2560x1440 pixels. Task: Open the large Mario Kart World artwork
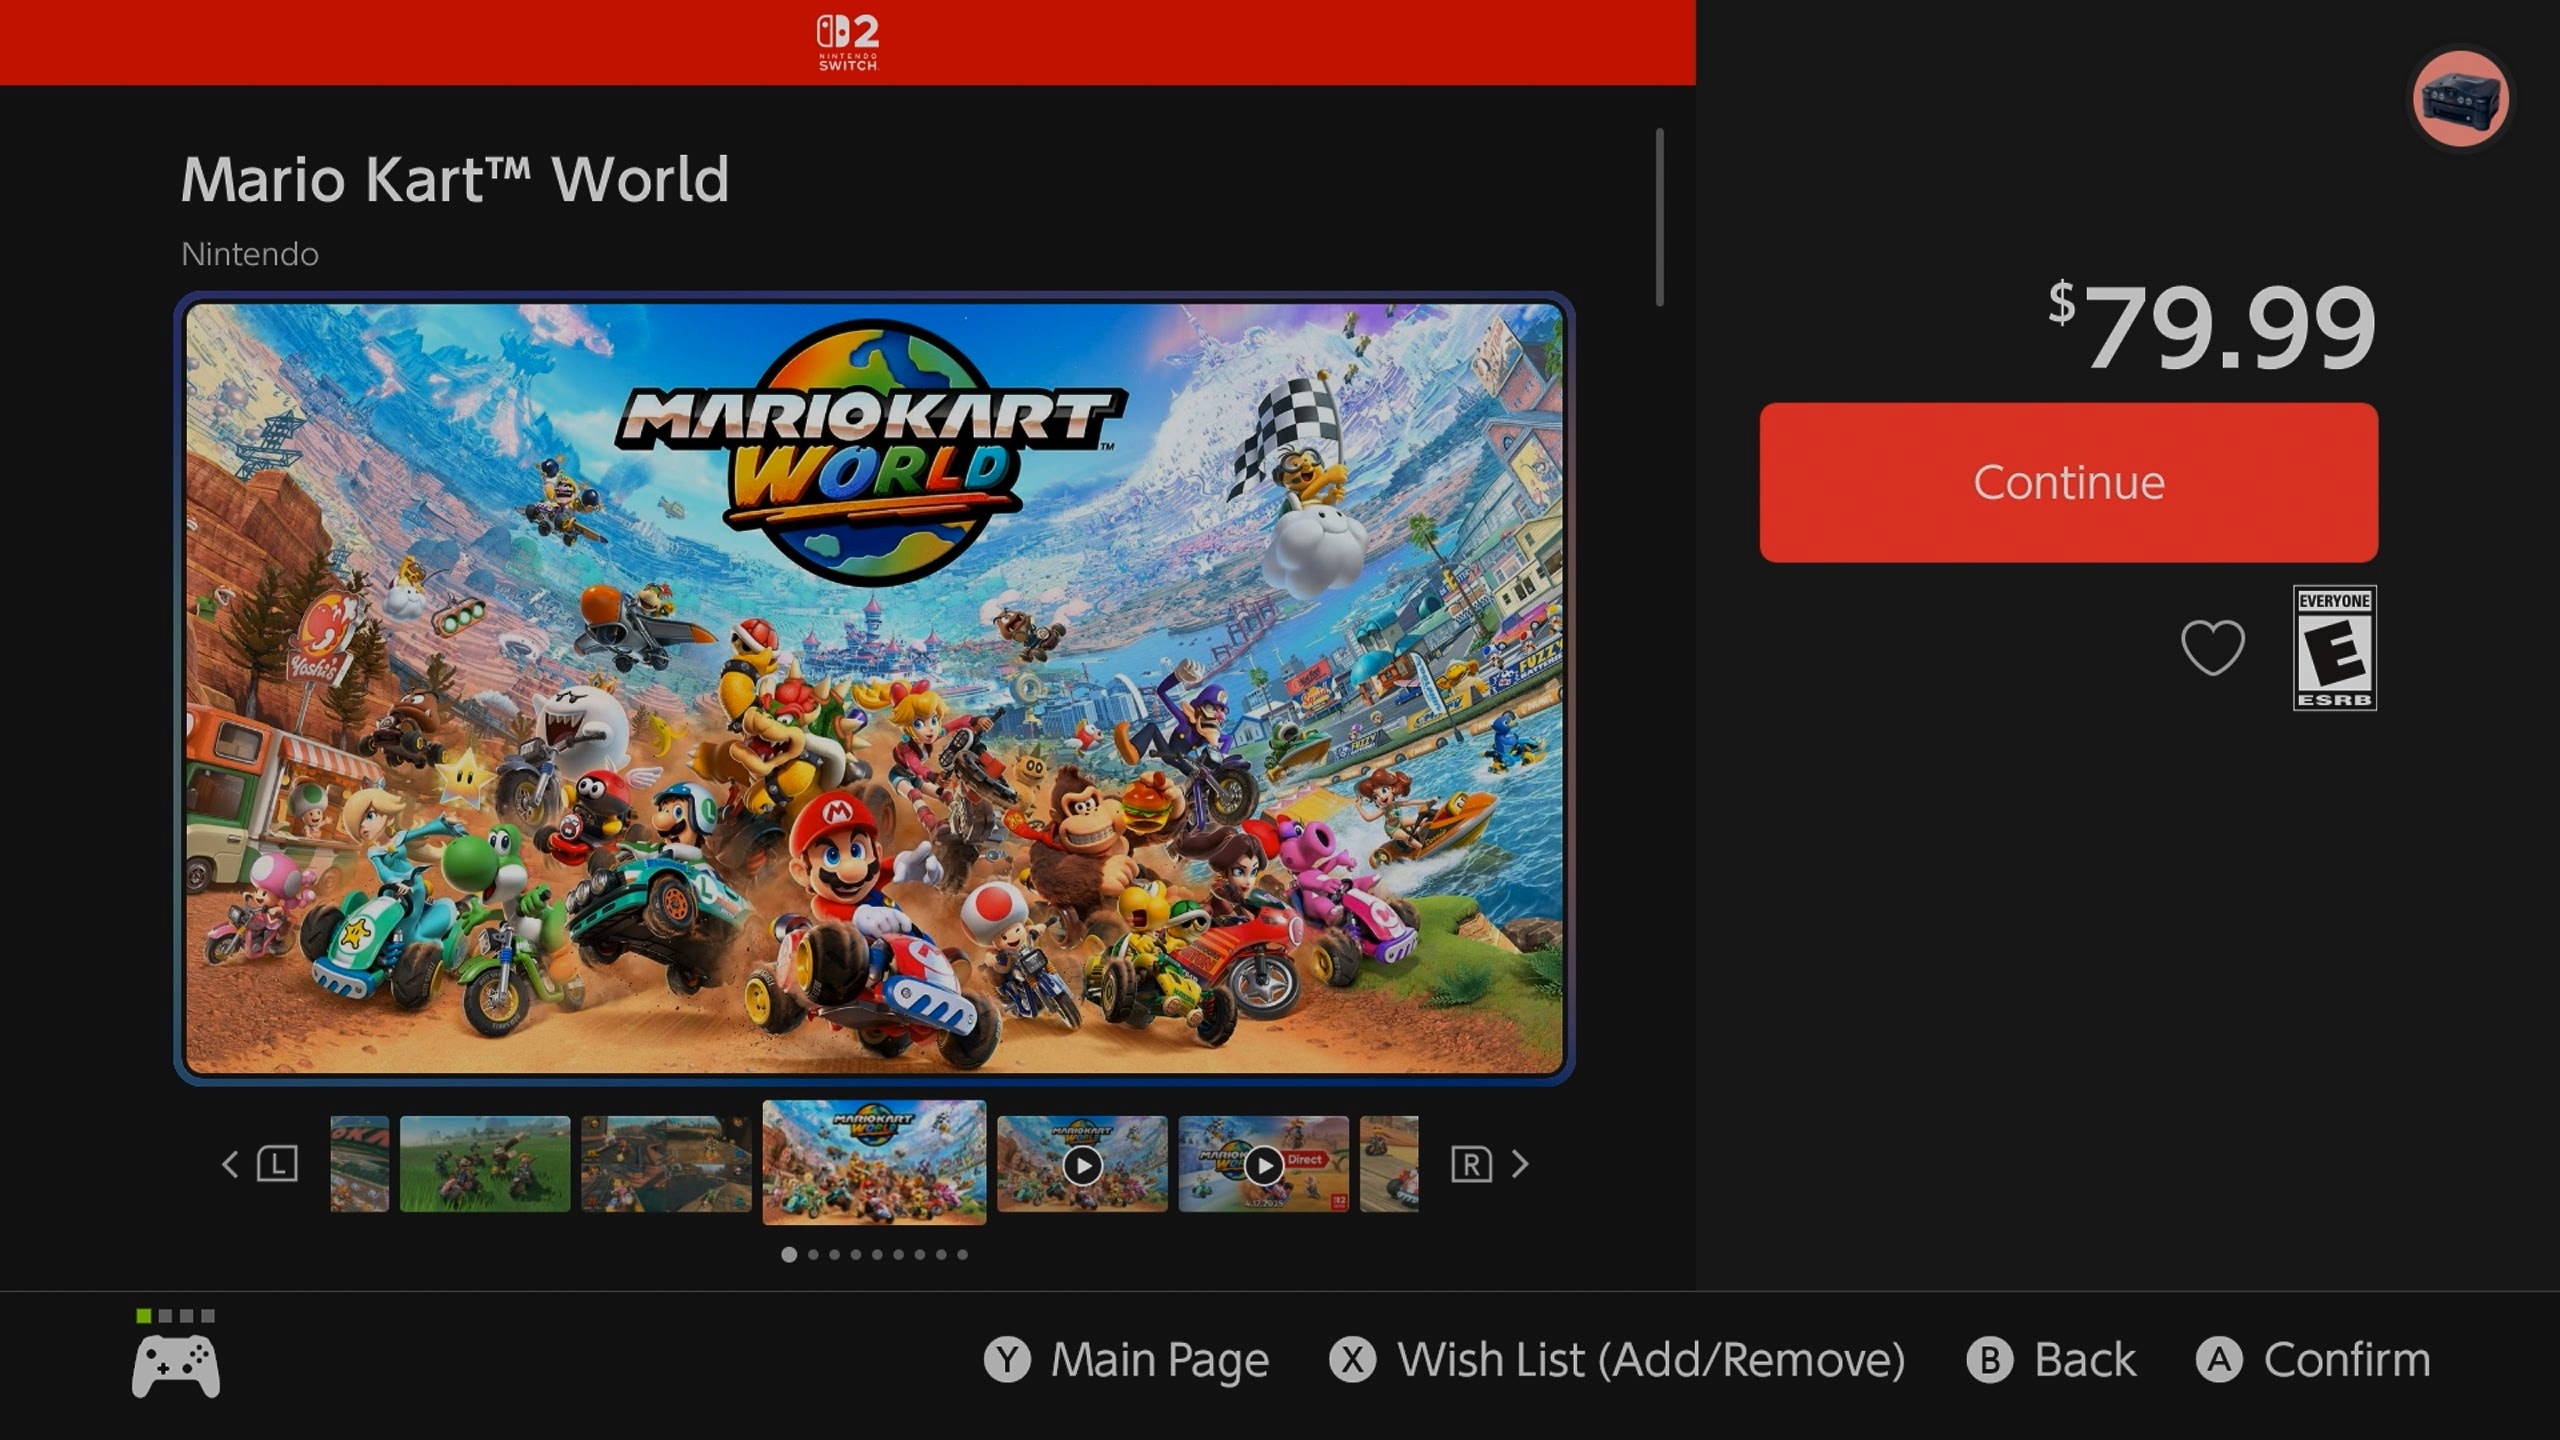click(x=874, y=688)
